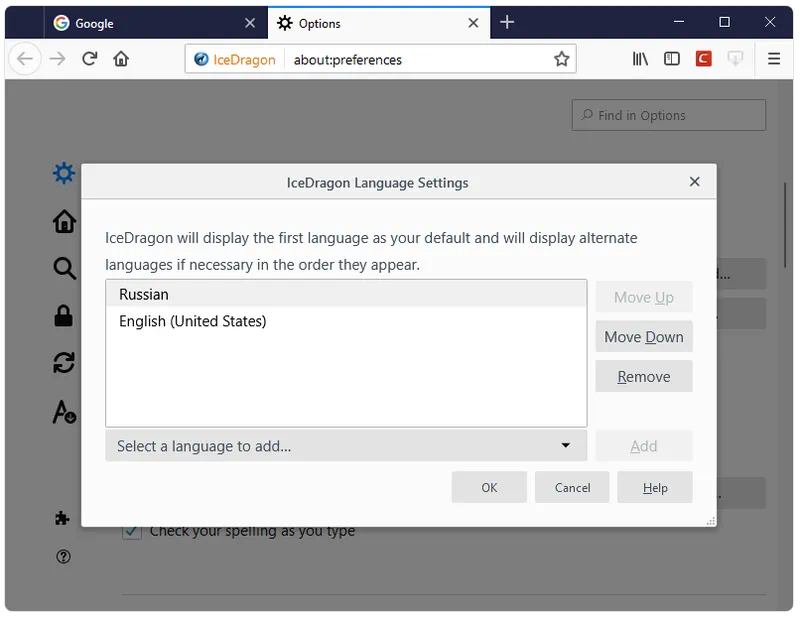Select Russian in the language list
800x618 pixels.
pyautogui.click(x=346, y=294)
